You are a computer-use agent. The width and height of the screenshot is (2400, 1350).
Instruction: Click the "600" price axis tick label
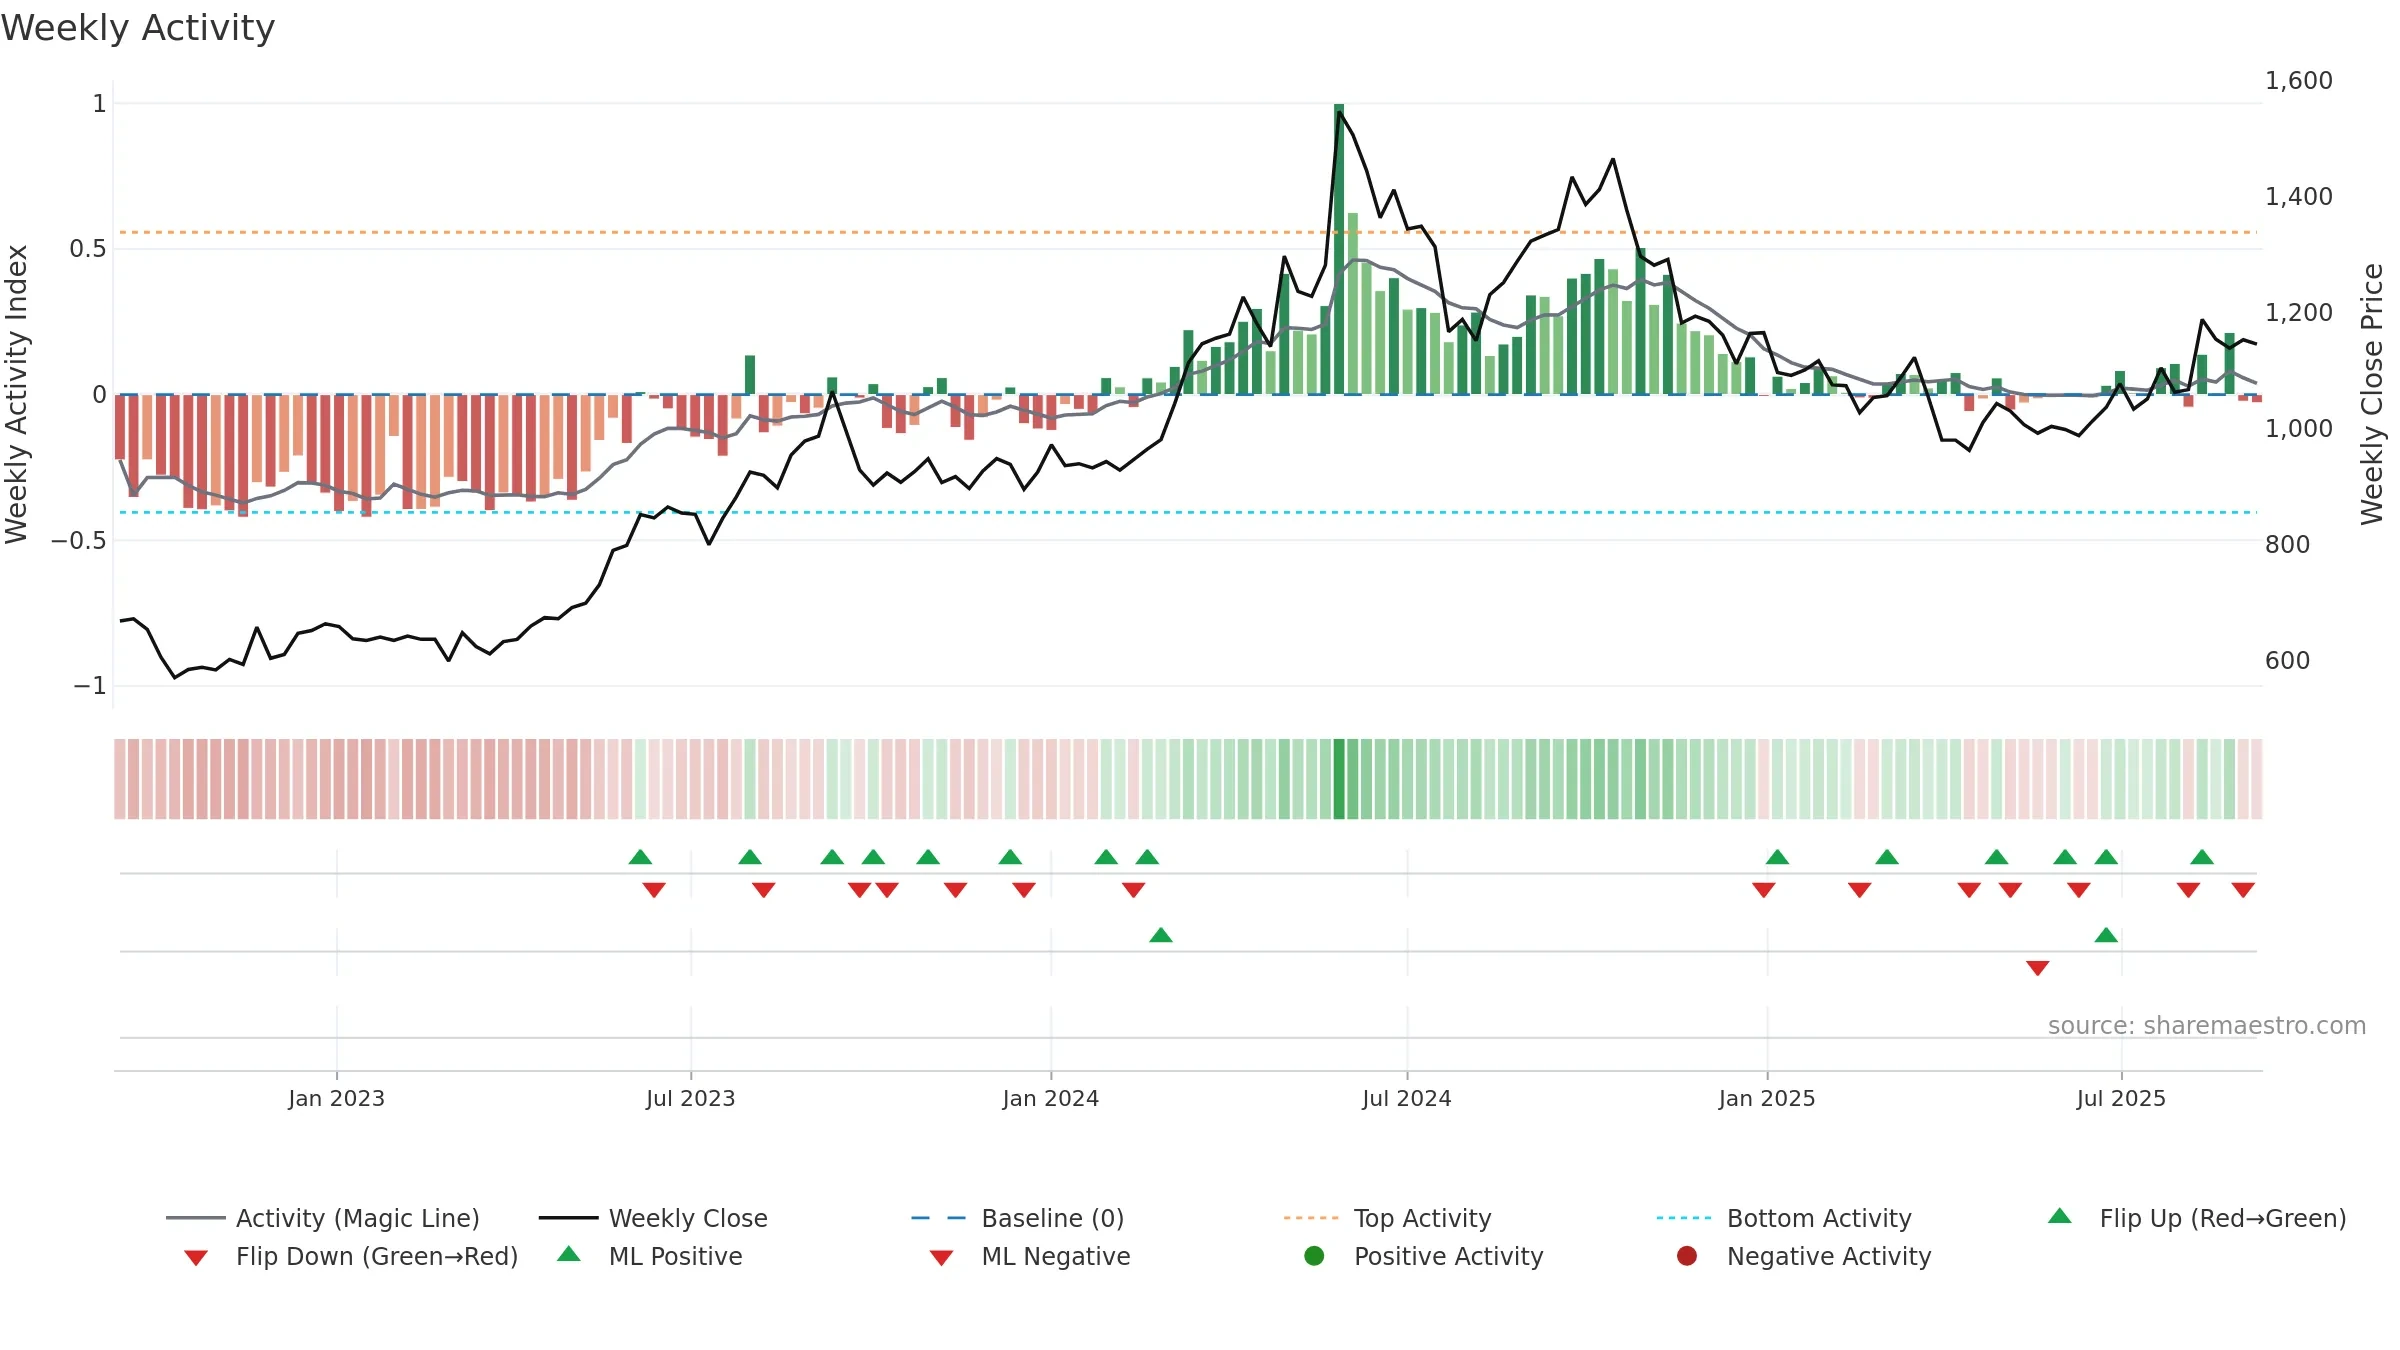tap(2288, 661)
